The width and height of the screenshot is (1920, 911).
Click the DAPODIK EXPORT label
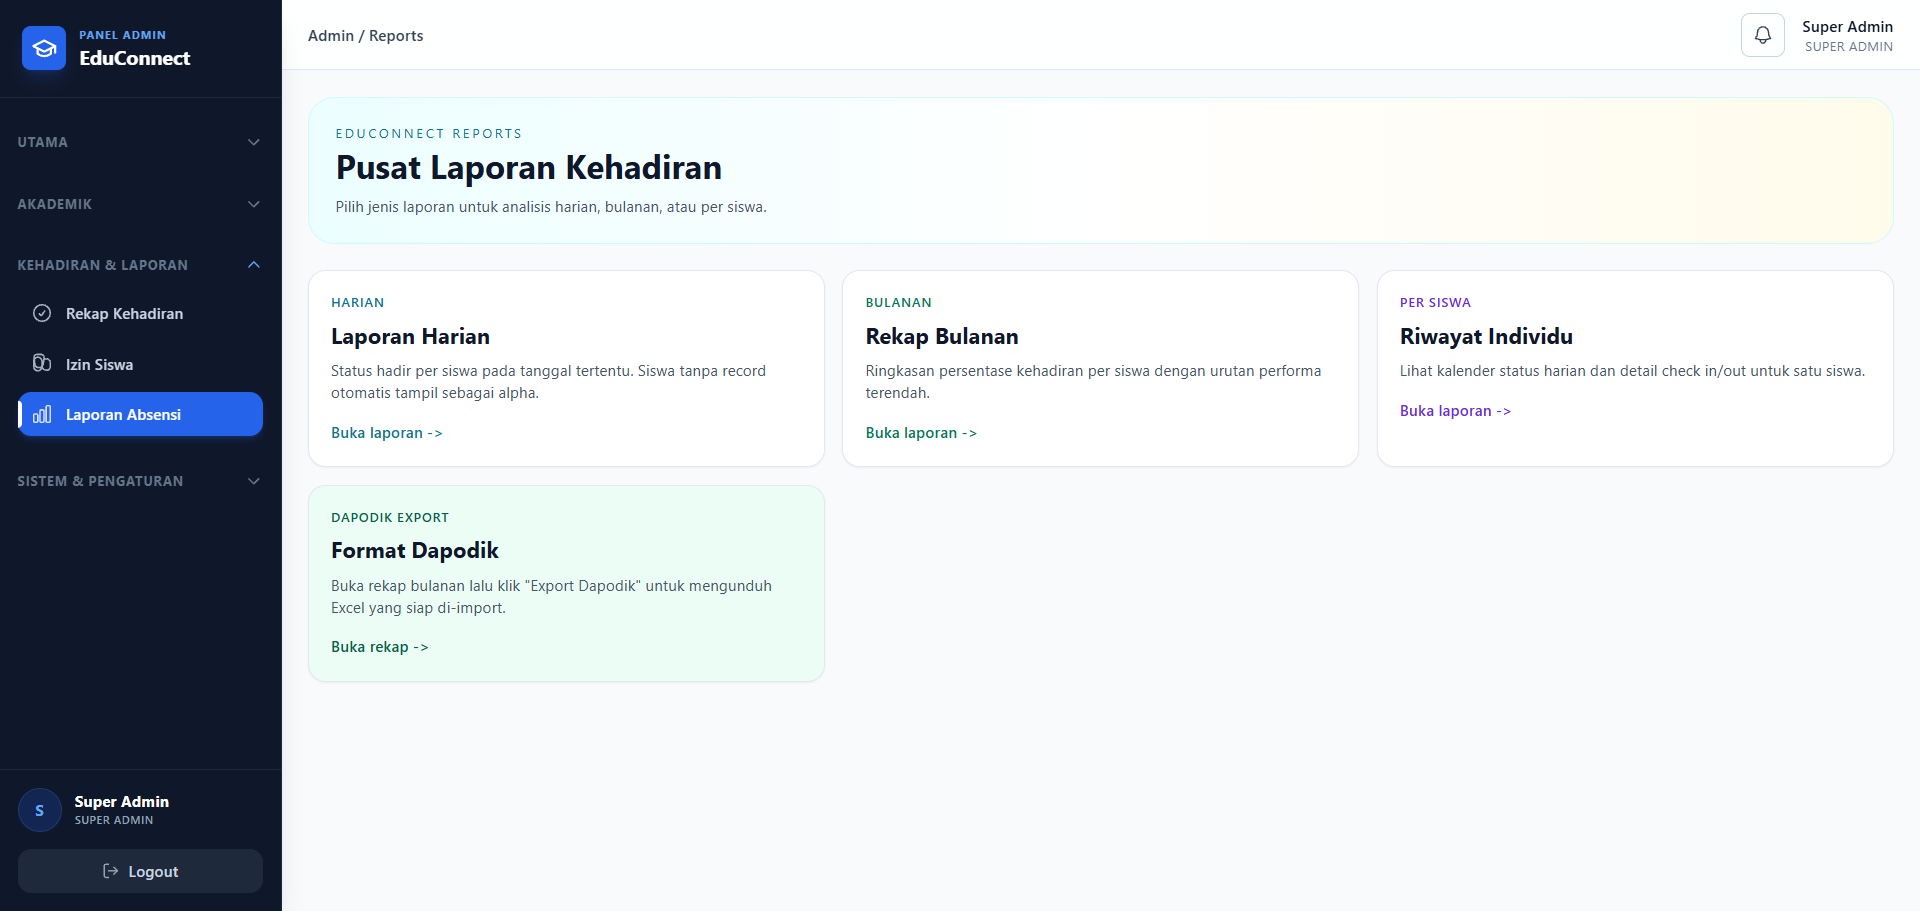(x=390, y=518)
